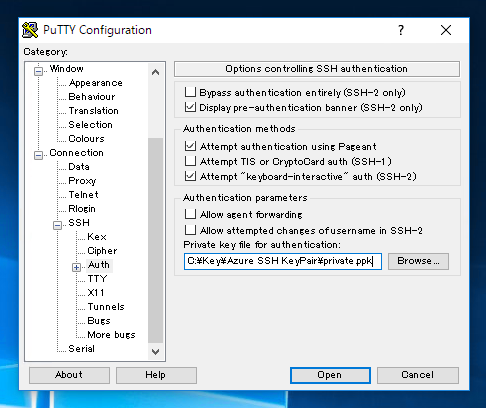The image size is (486, 408).
Task: Check Attempt TIS or CryptoCard auth
Action: point(190,161)
